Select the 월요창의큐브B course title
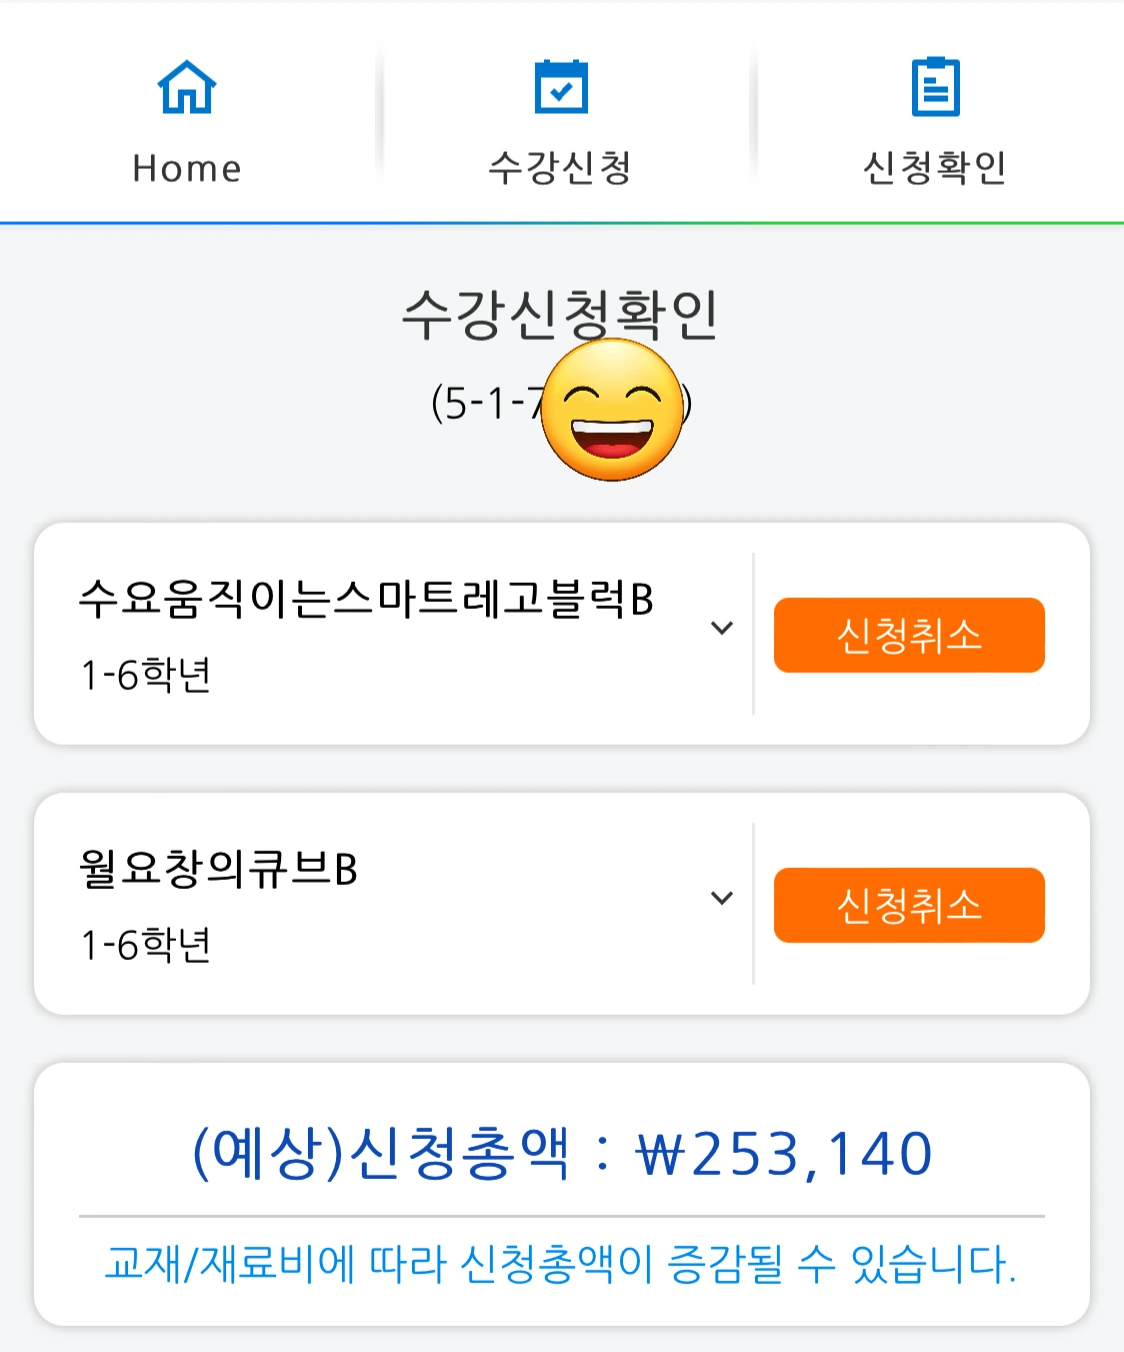This screenshot has height=1352, width=1124. click(218, 869)
